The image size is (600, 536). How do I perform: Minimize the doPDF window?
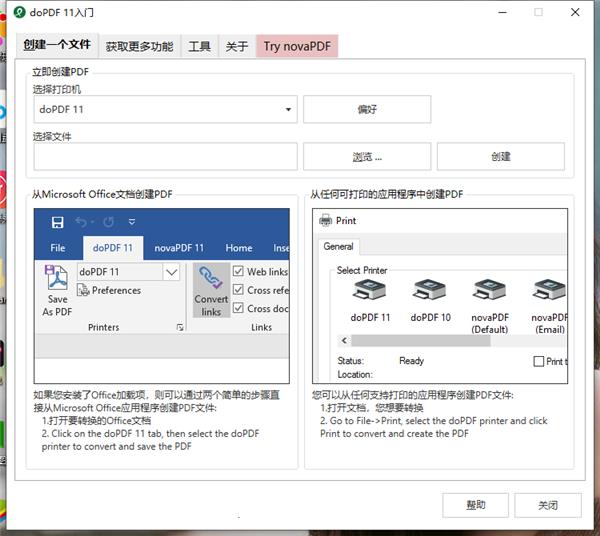point(502,13)
